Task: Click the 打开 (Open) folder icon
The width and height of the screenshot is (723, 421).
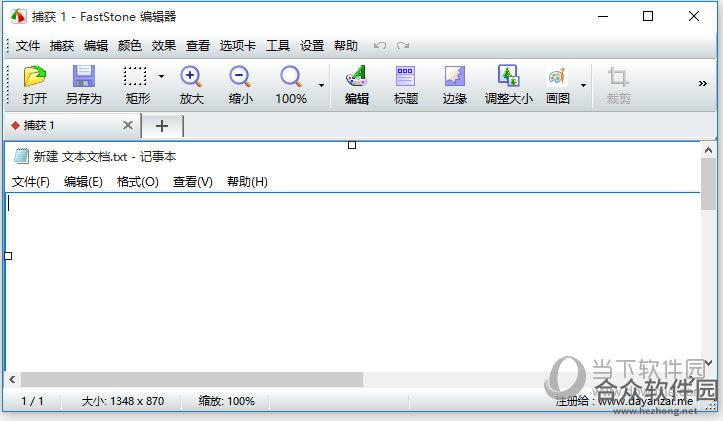Action: pos(35,76)
